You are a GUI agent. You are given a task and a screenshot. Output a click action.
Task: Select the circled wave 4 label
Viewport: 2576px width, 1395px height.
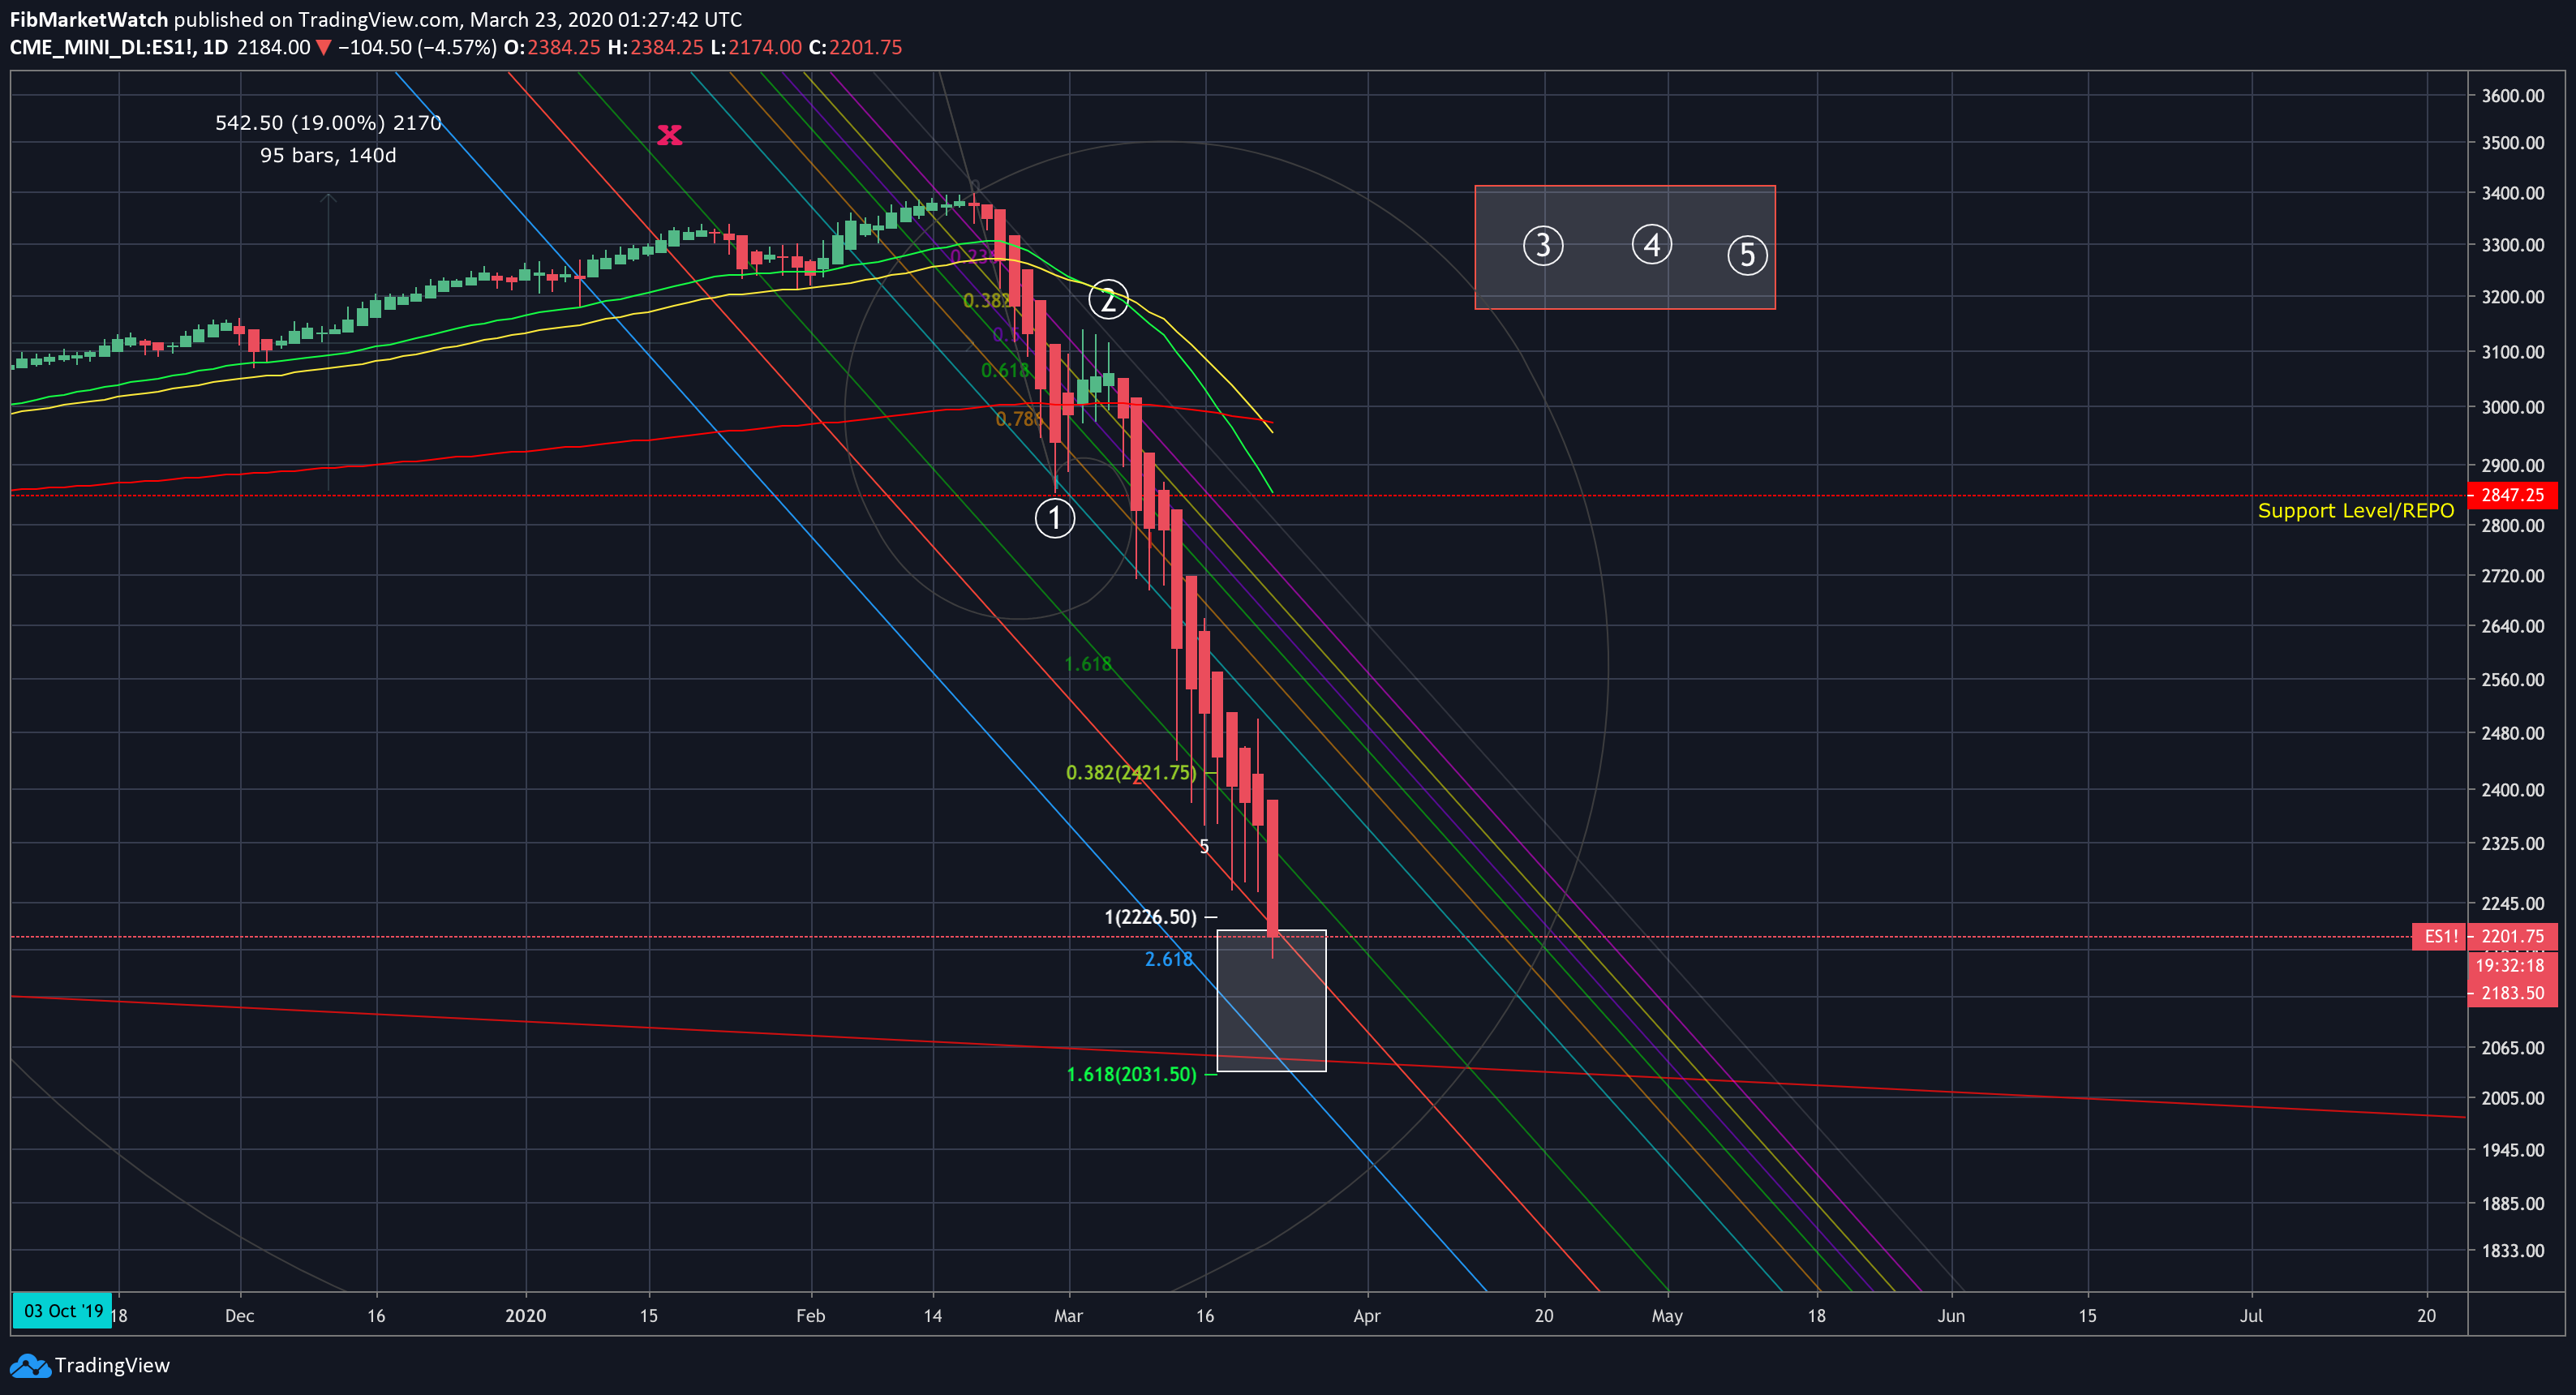pyautogui.click(x=1652, y=244)
